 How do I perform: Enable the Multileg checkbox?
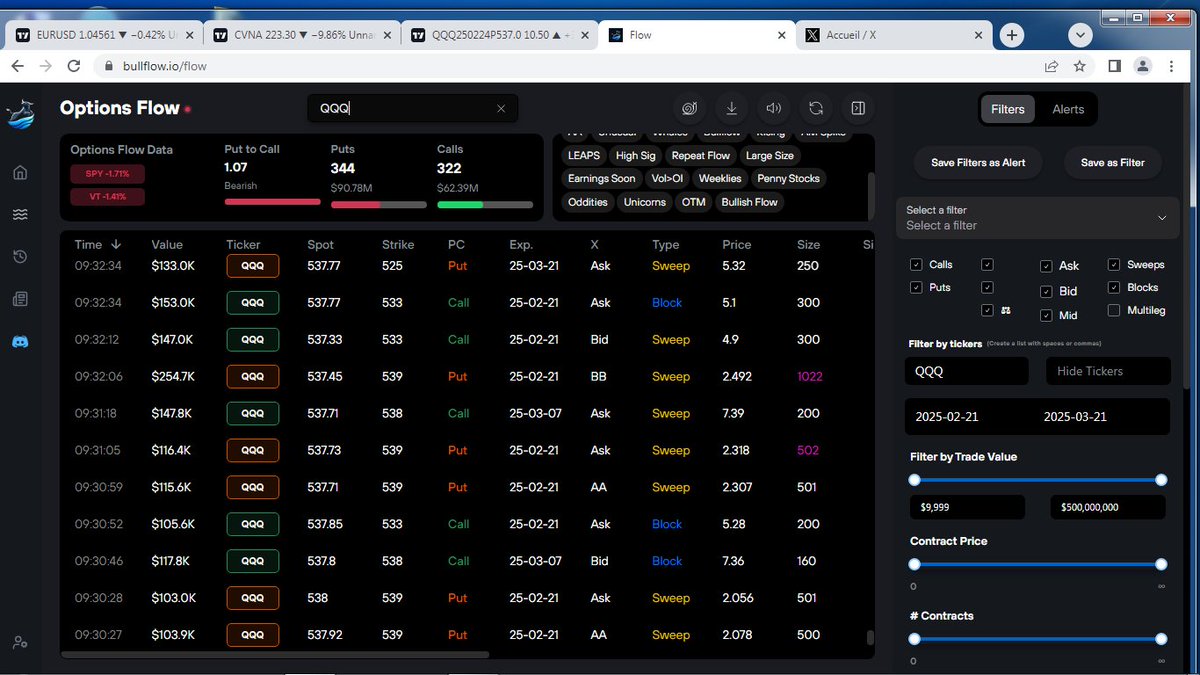1114,311
